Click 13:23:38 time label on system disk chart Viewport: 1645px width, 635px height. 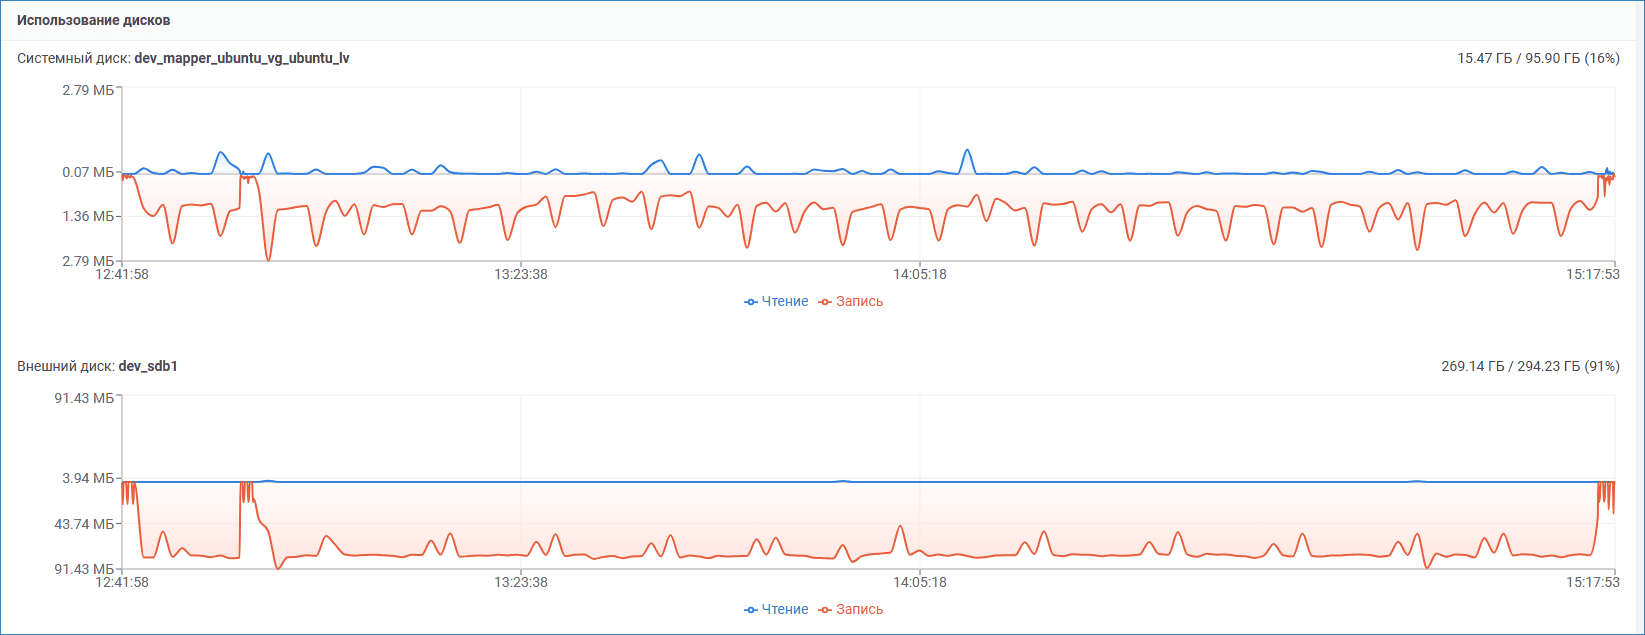(521, 274)
